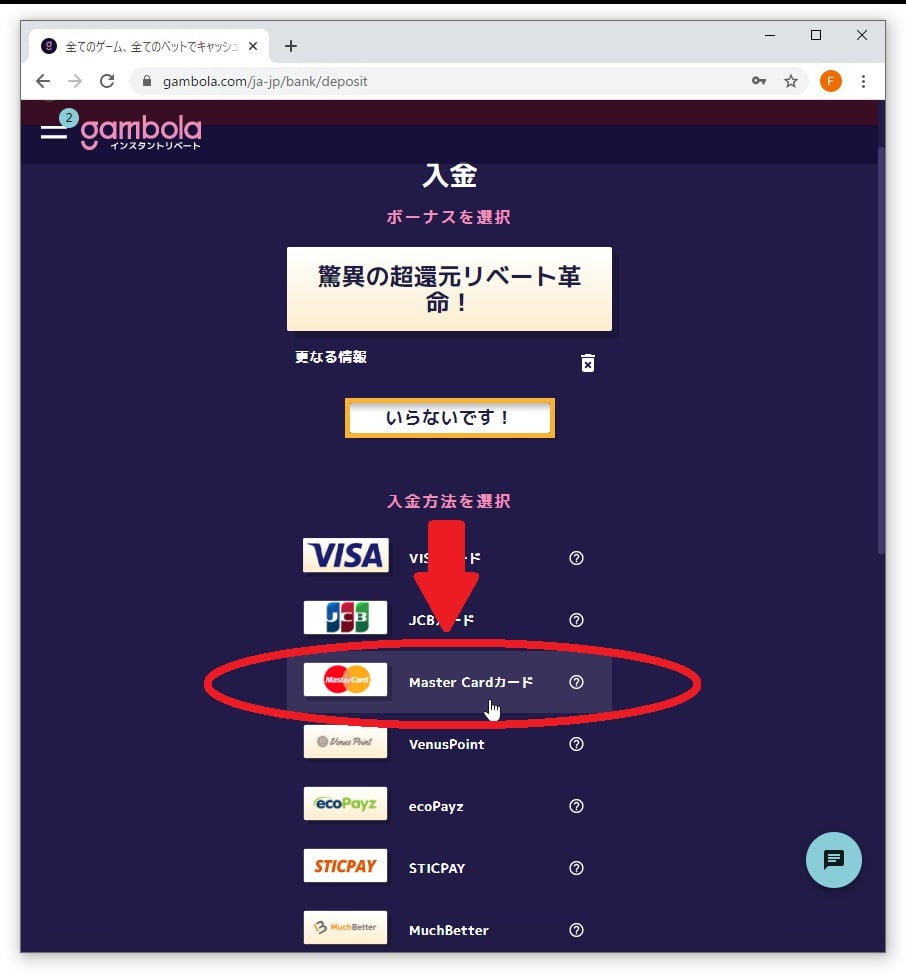
Task: Click help icon next to VenusPoint
Action: [x=576, y=744]
